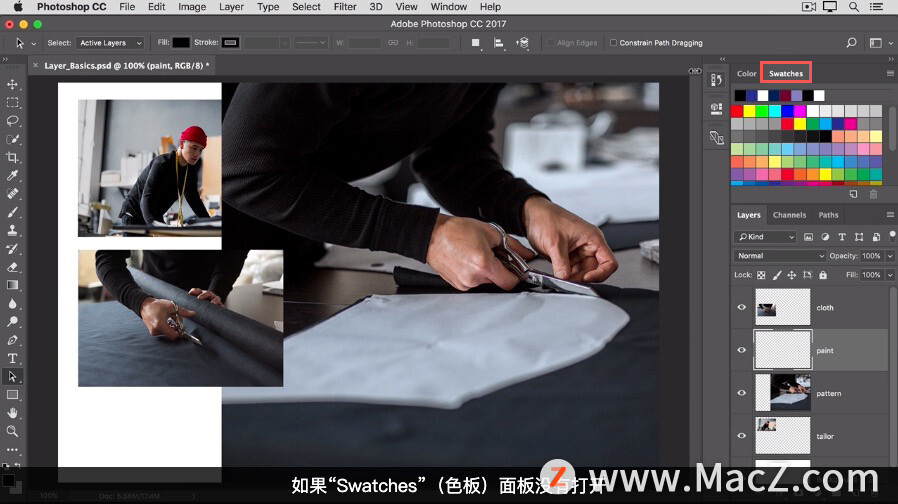Filter layers by type layers icon
The image size is (898, 504).
click(x=842, y=237)
